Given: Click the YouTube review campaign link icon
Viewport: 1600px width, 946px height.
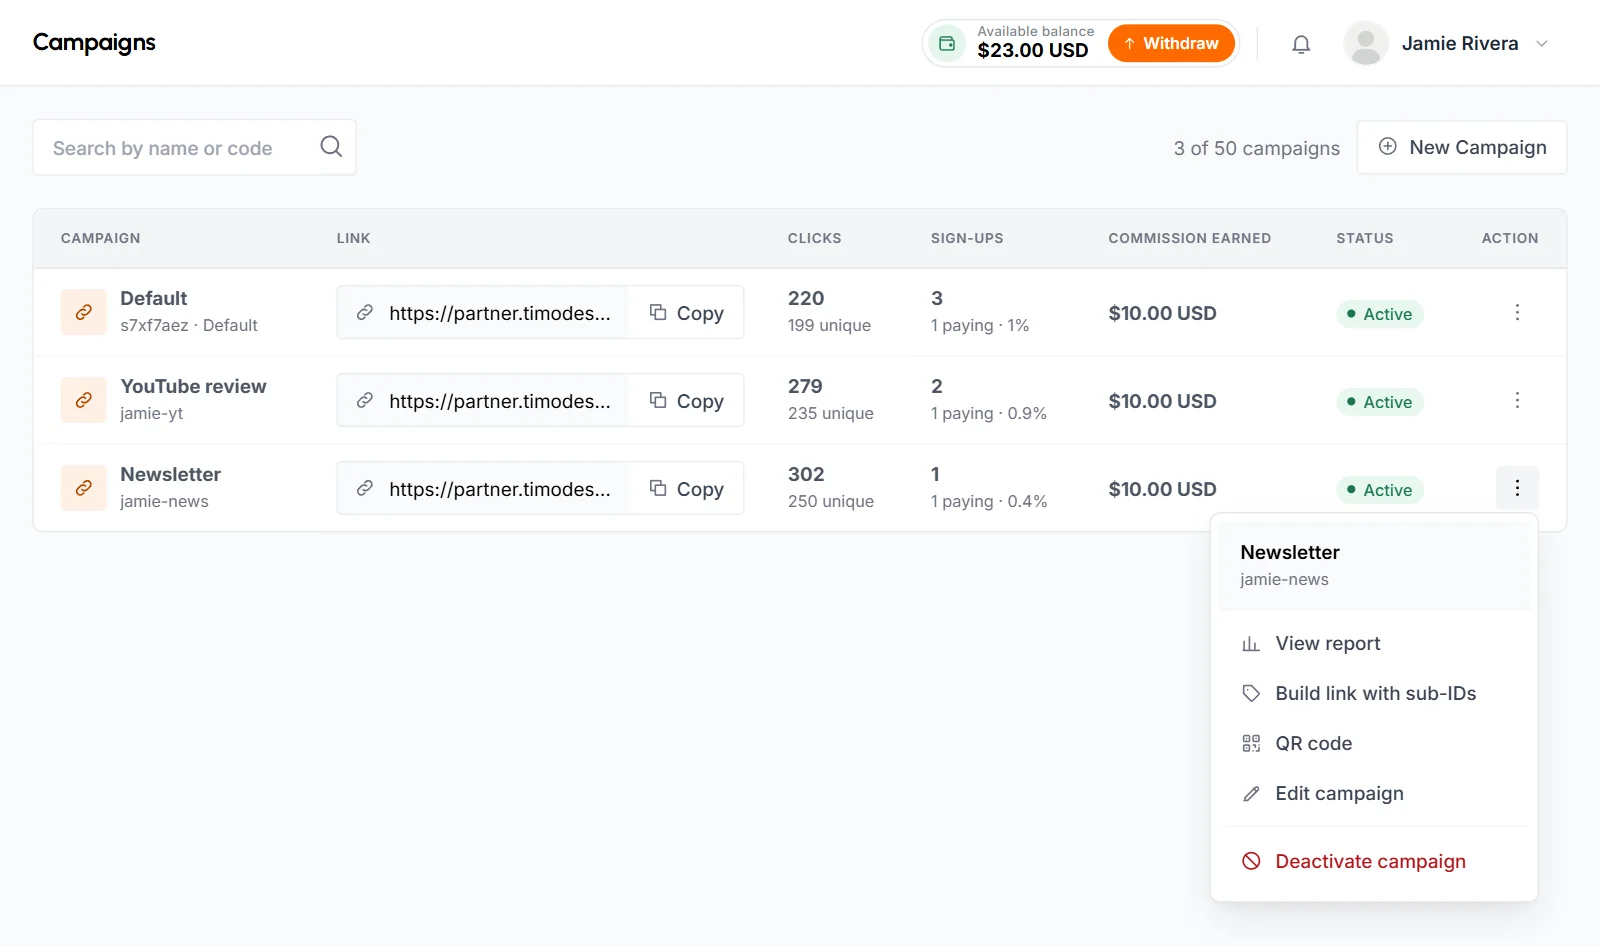Looking at the screenshot, I should 84,400.
